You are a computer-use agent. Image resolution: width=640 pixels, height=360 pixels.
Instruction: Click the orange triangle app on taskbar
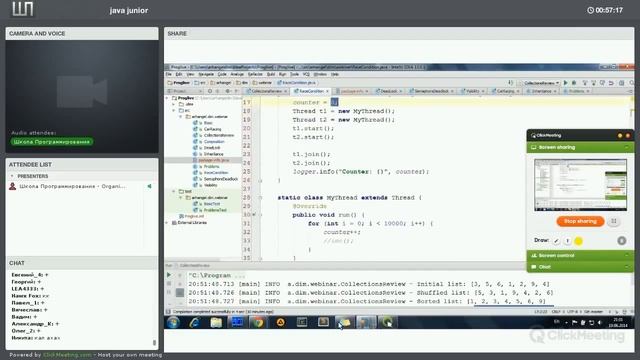[280, 322]
